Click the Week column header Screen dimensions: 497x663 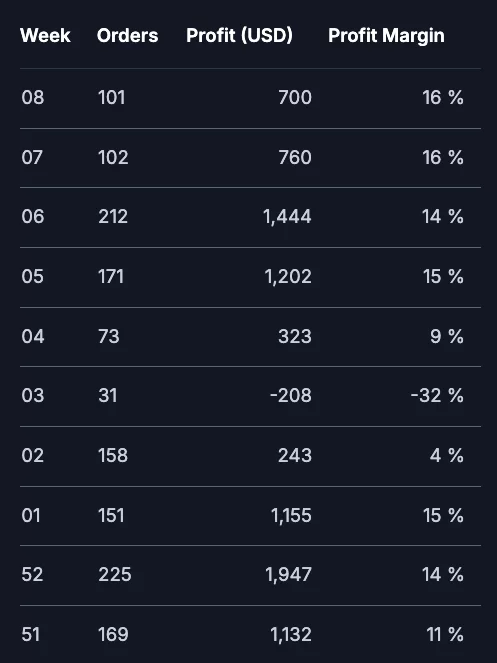[45, 36]
